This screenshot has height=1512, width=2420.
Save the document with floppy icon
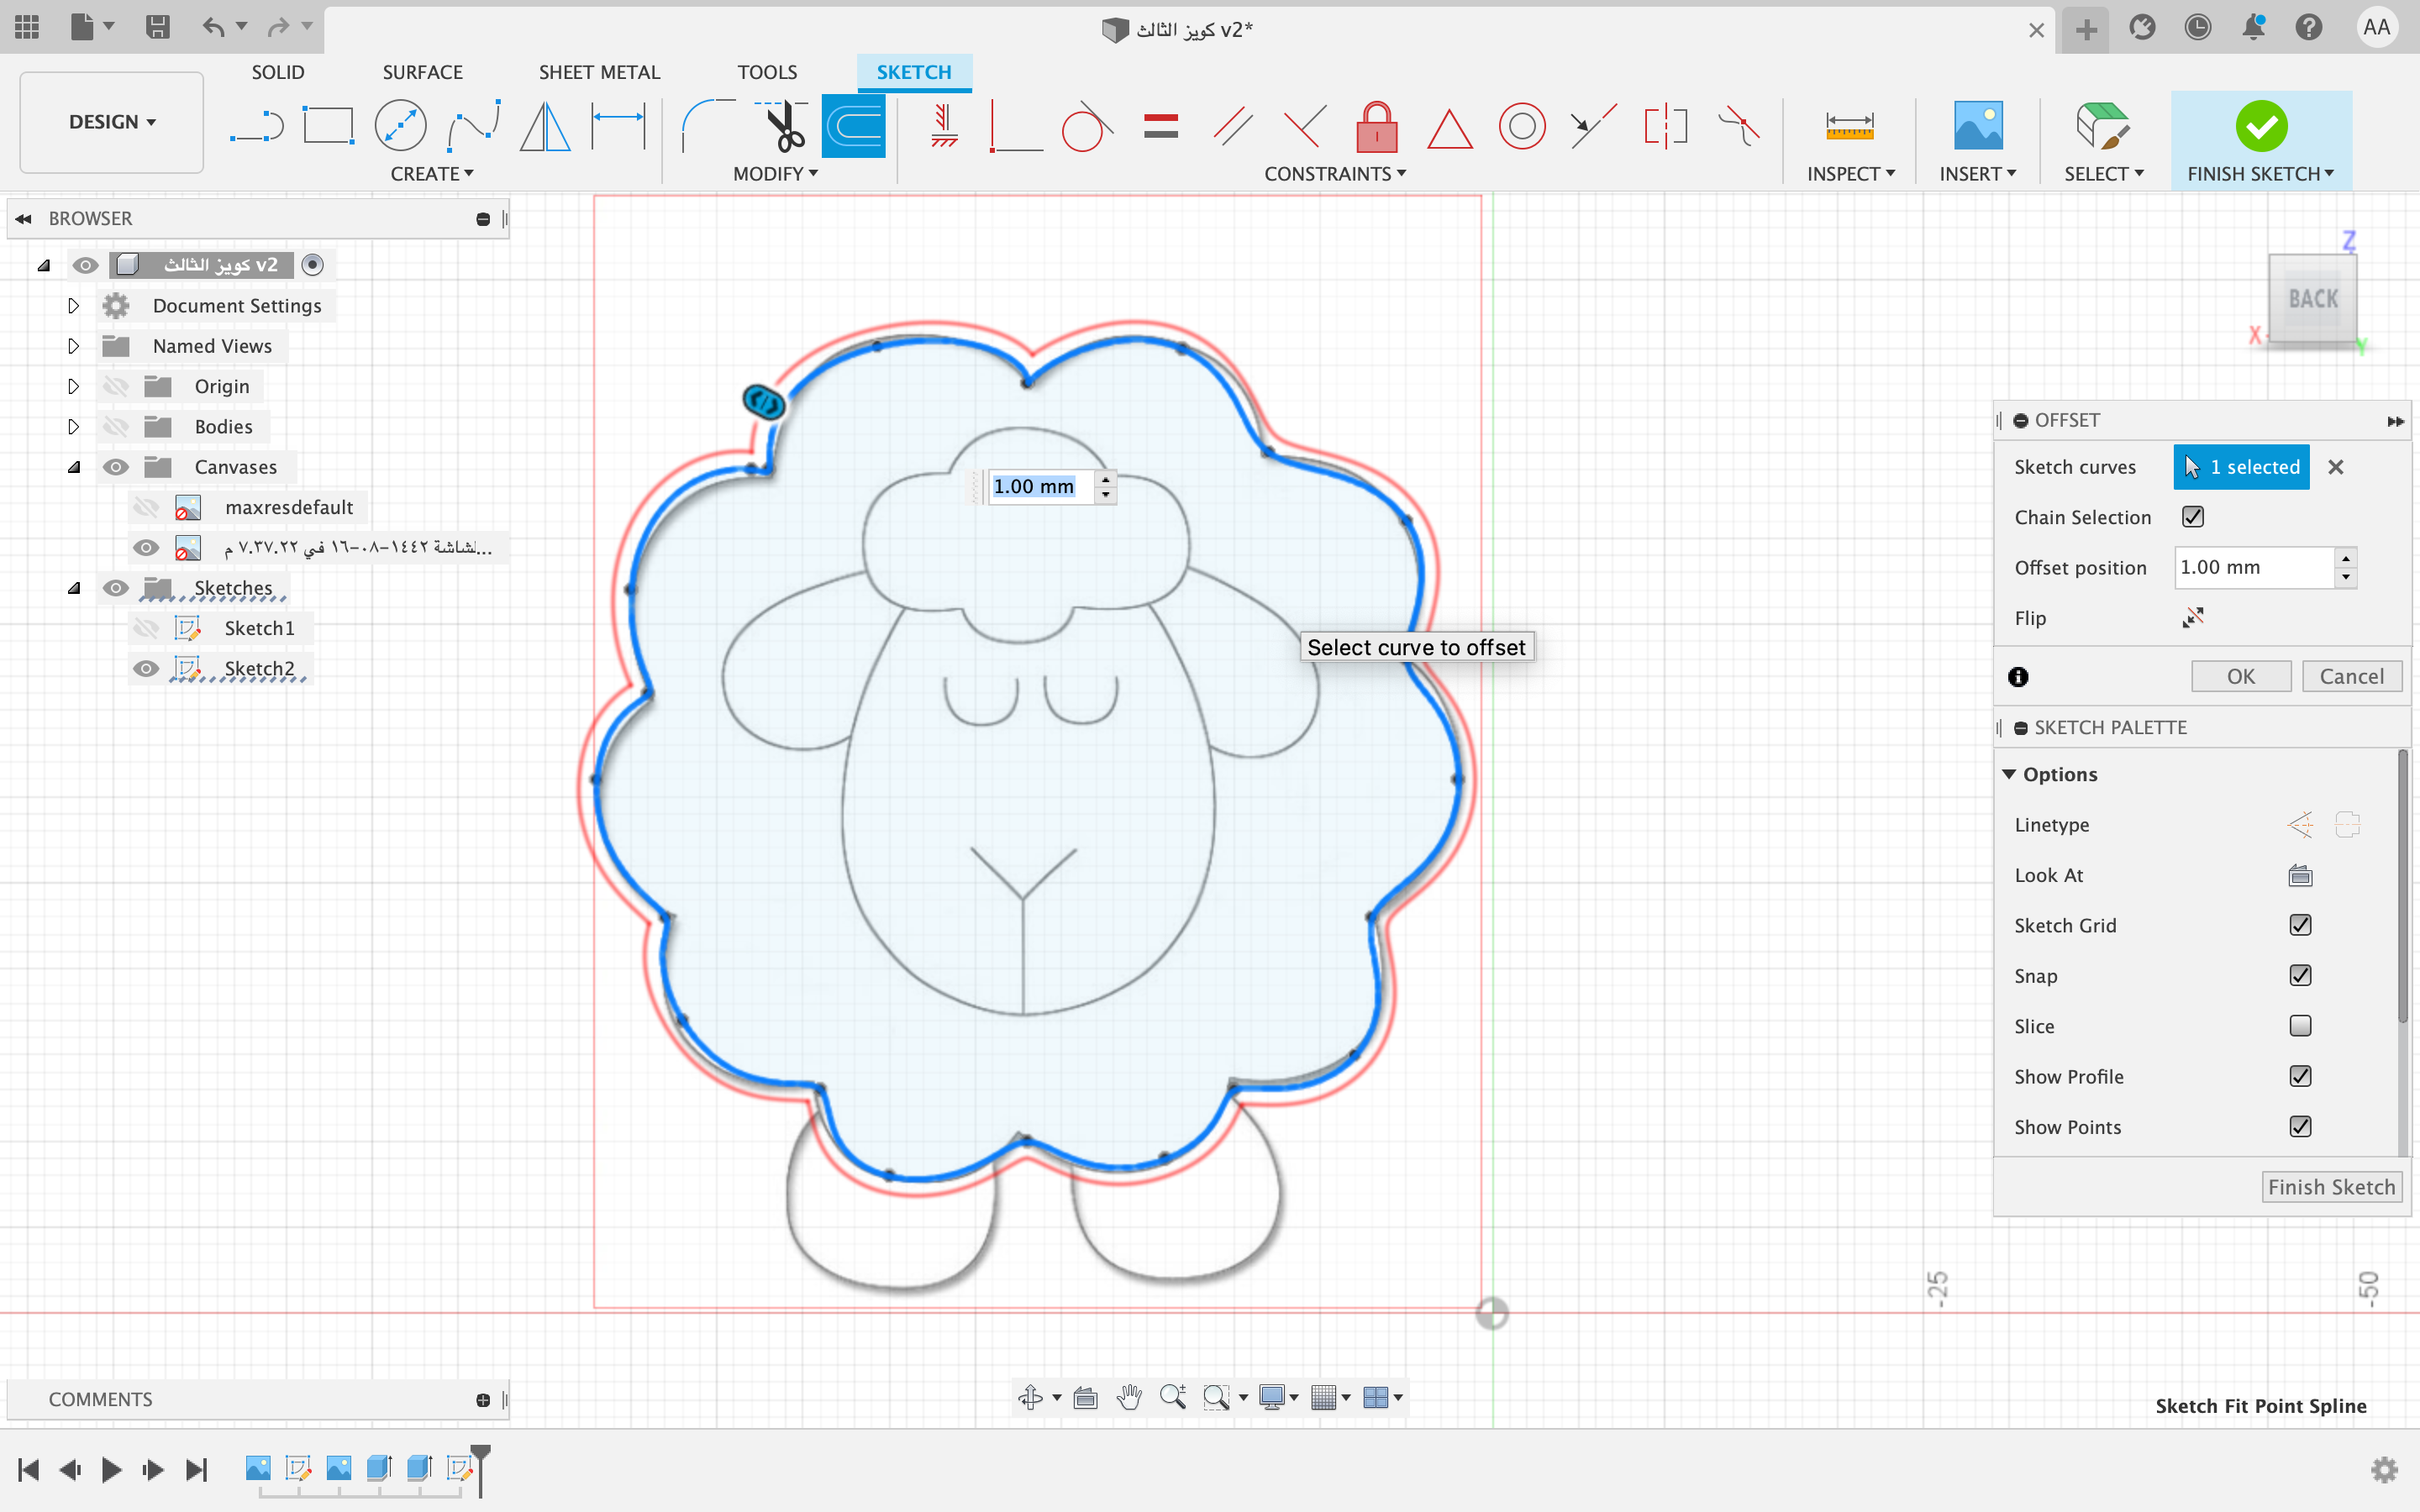click(x=157, y=27)
